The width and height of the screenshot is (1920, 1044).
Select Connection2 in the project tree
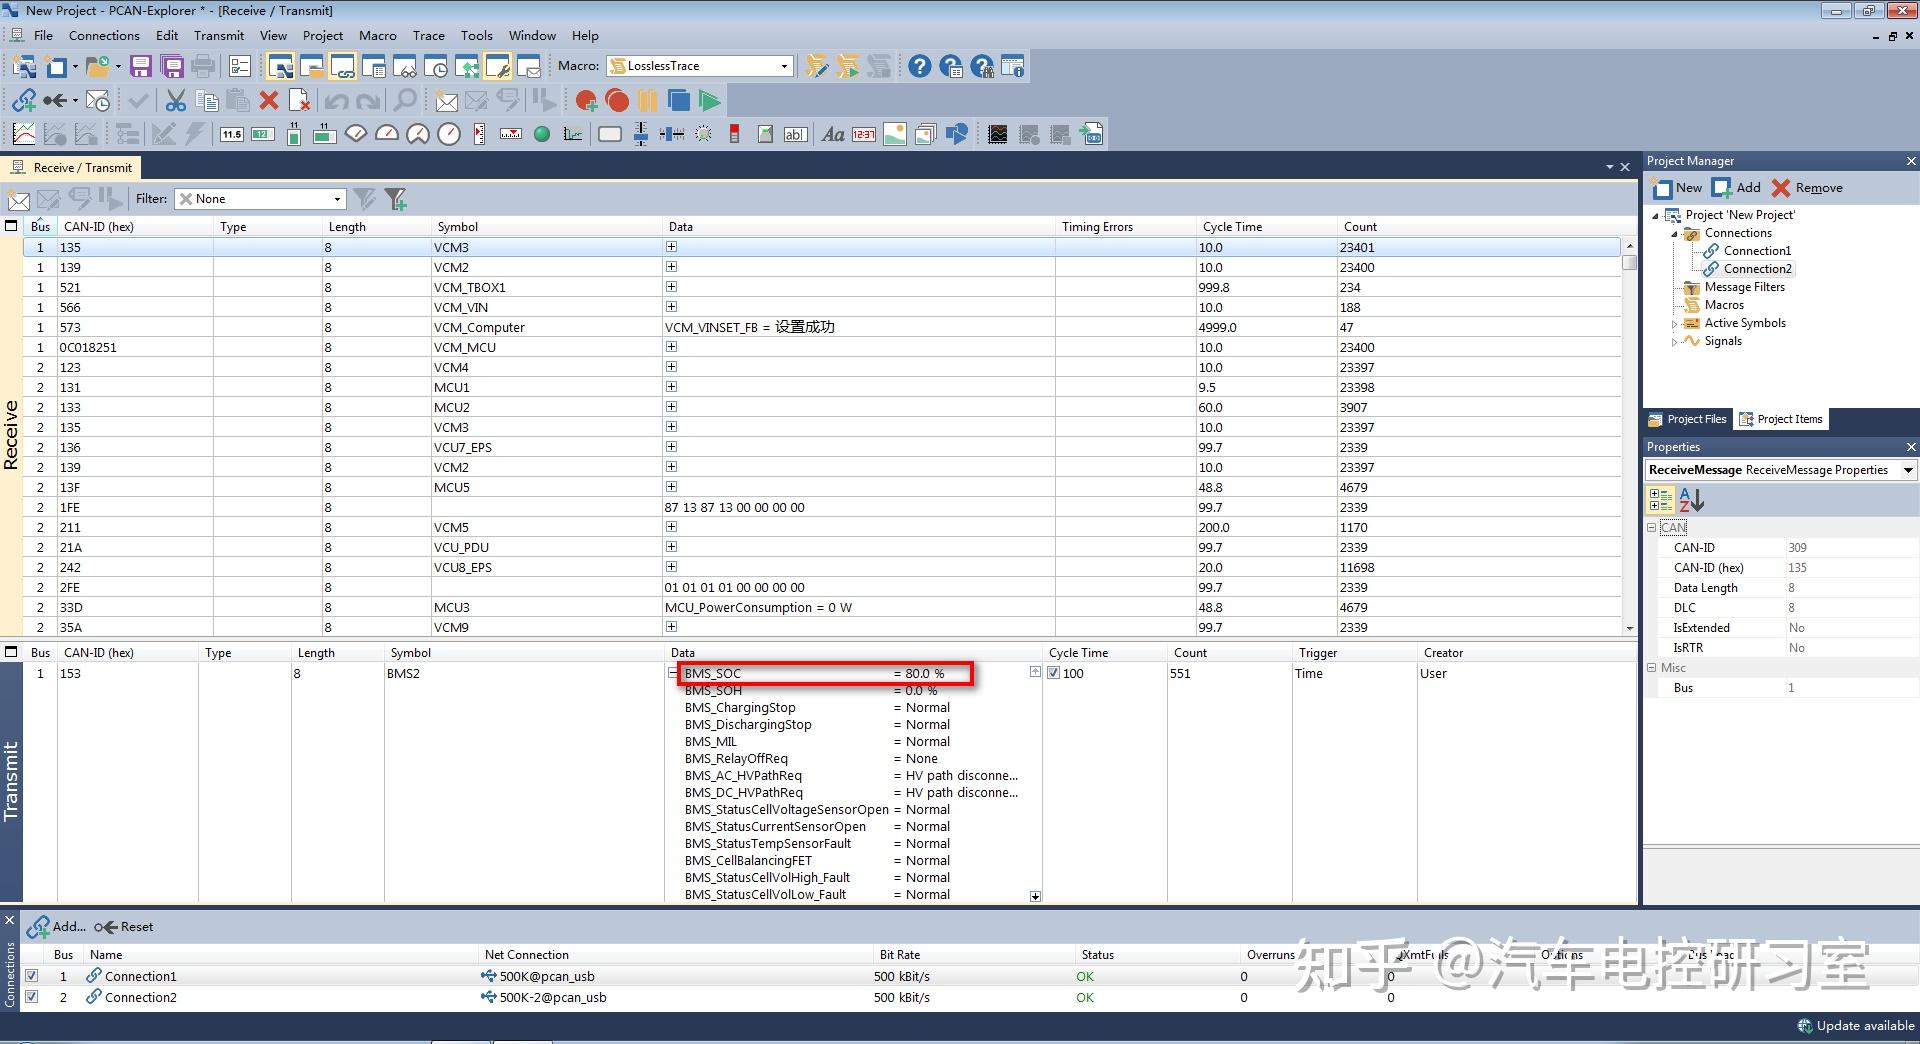coord(1757,269)
